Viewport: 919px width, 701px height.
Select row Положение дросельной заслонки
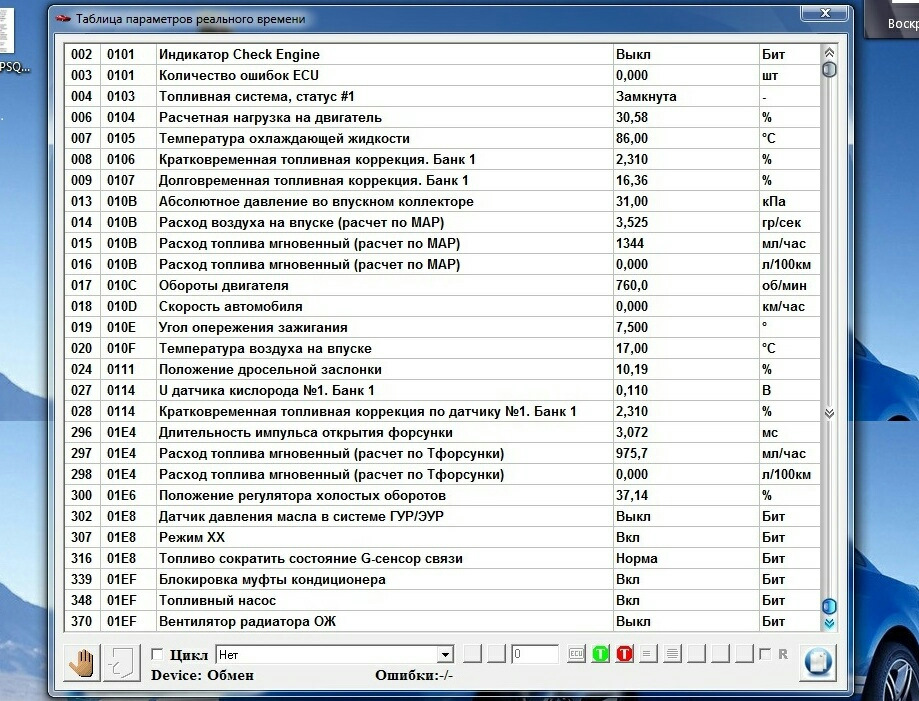[x=443, y=369]
